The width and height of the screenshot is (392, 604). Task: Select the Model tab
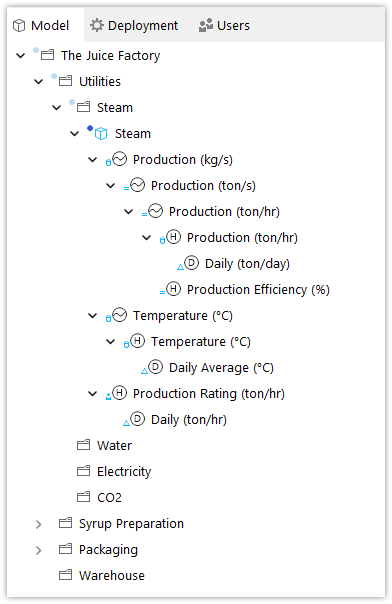pyautogui.click(x=41, y=25)
